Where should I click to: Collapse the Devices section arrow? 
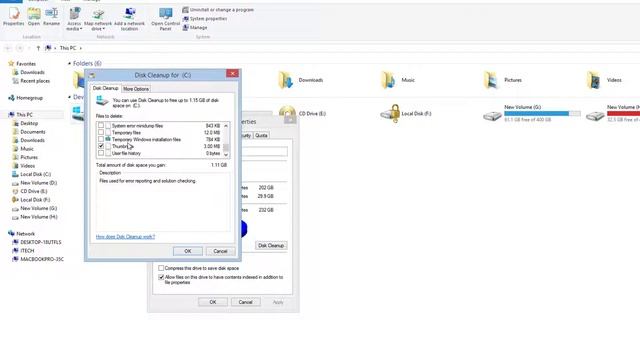(69, 97)
